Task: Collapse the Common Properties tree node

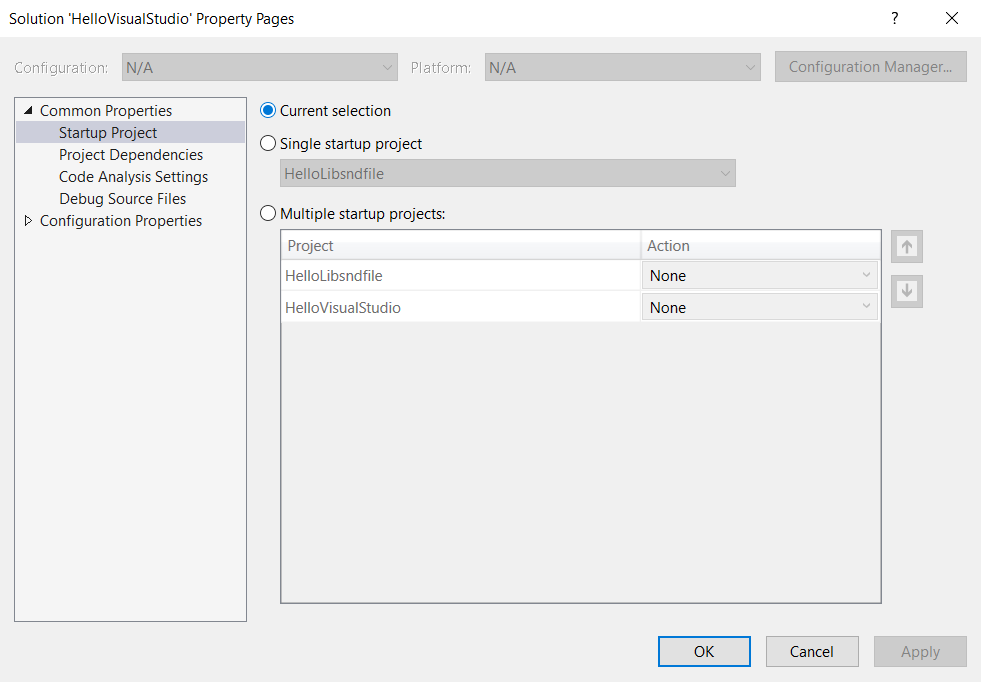Action: (x=28, y=111)
